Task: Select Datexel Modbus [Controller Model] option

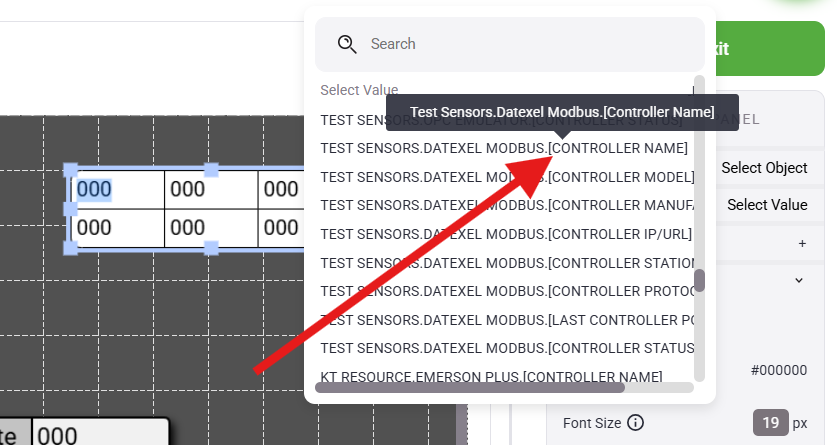Action: click(x=507, y=177)
